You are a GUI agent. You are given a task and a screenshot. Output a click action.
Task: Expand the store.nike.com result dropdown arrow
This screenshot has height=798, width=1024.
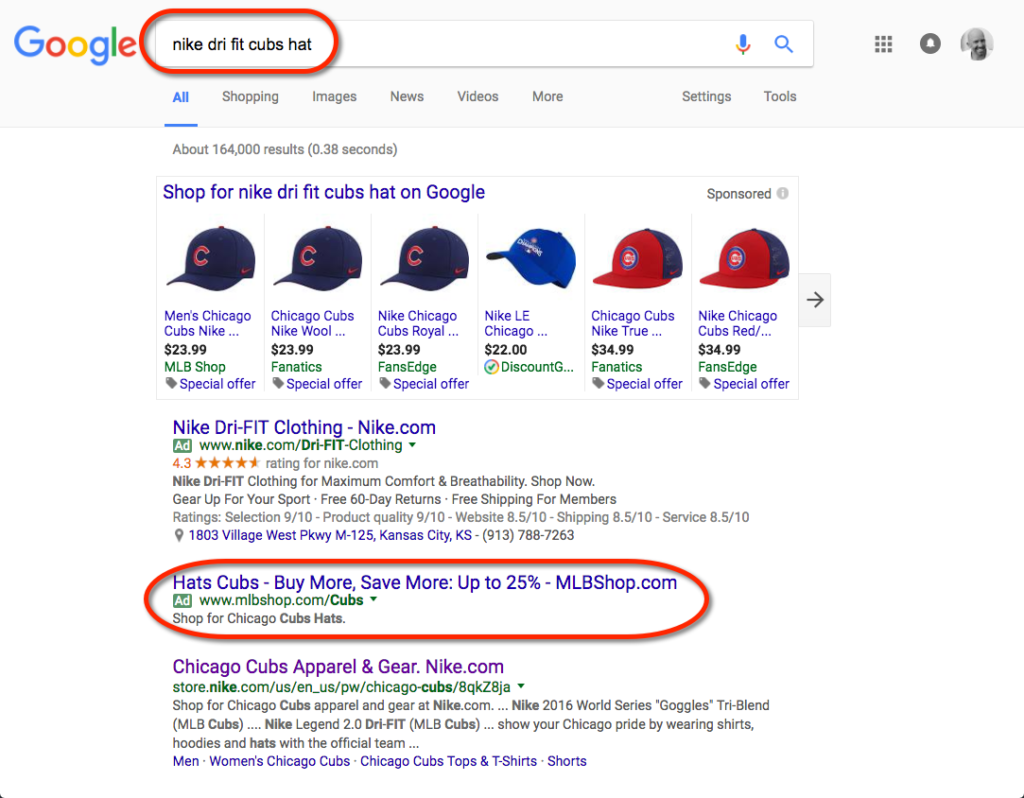point(521,686)
